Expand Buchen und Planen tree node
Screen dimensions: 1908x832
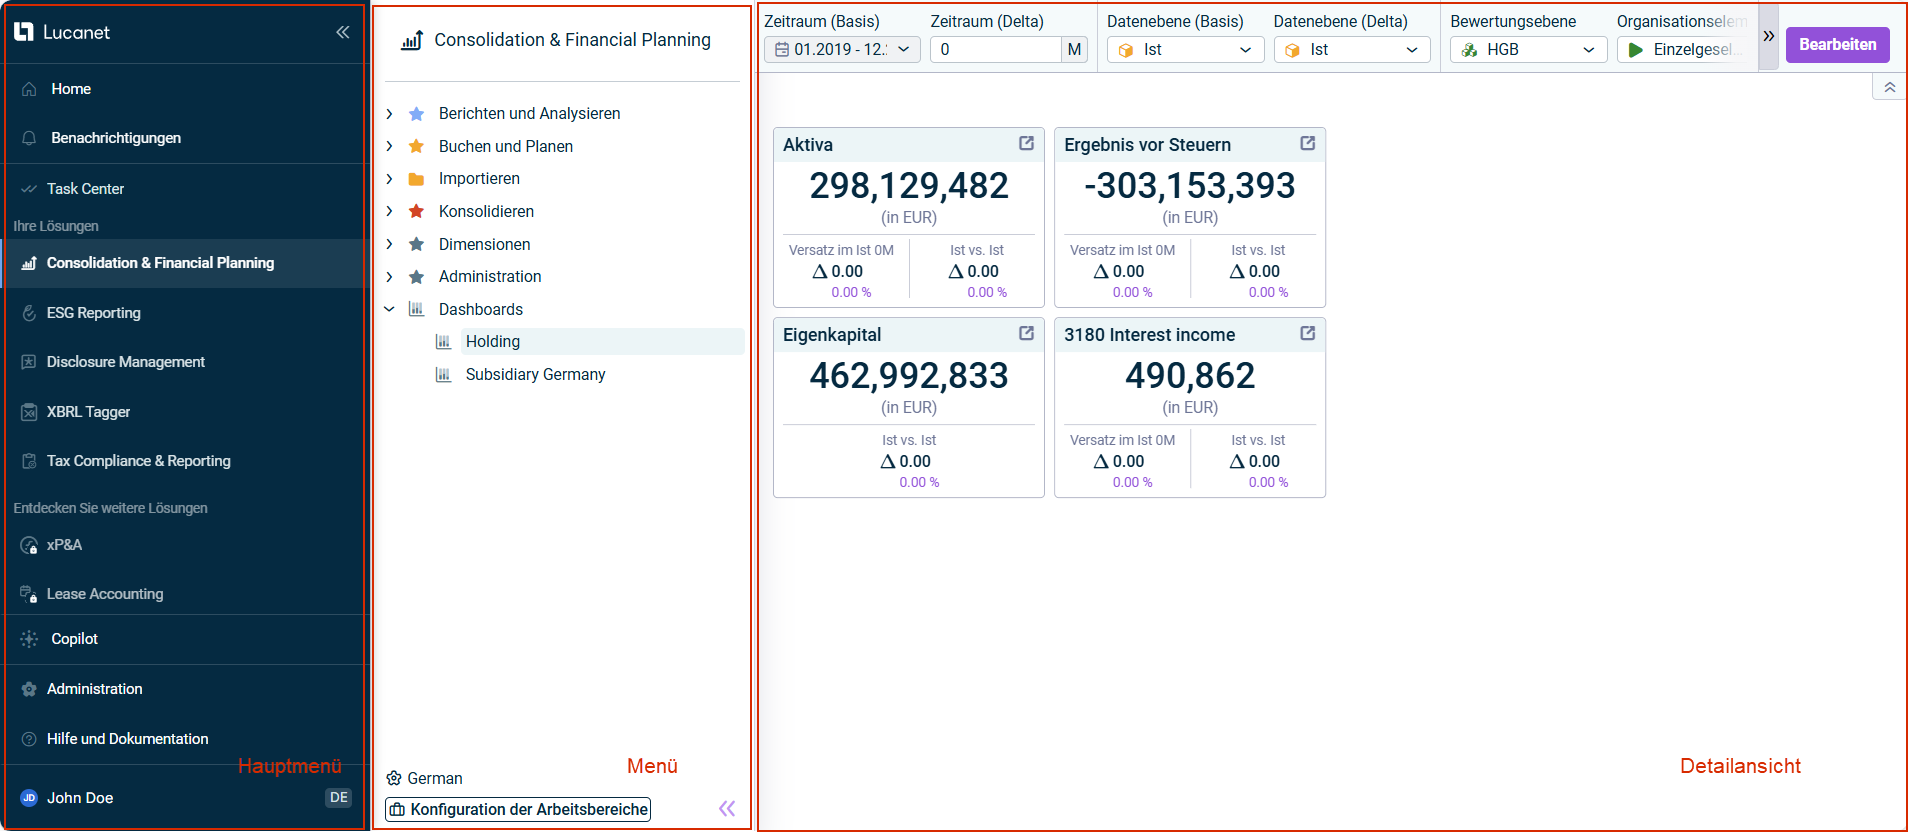coord(390,146)
